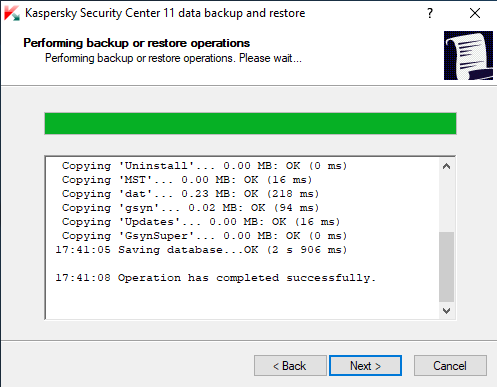The height and width of the screenshot is (387, 497).
Task: Close the backup and restore dialog
Action: (x=475, y=13)
